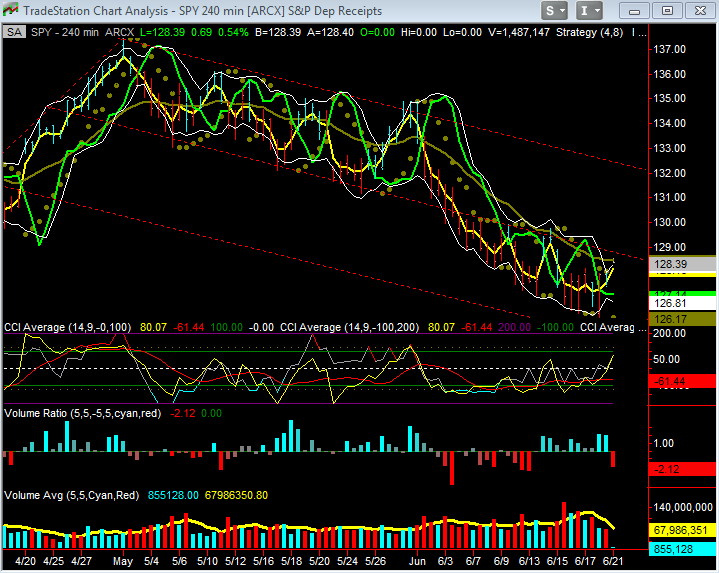Click the -61.44 red CCI axis marker
The image size is (719, 573).
tap(682, 381)
